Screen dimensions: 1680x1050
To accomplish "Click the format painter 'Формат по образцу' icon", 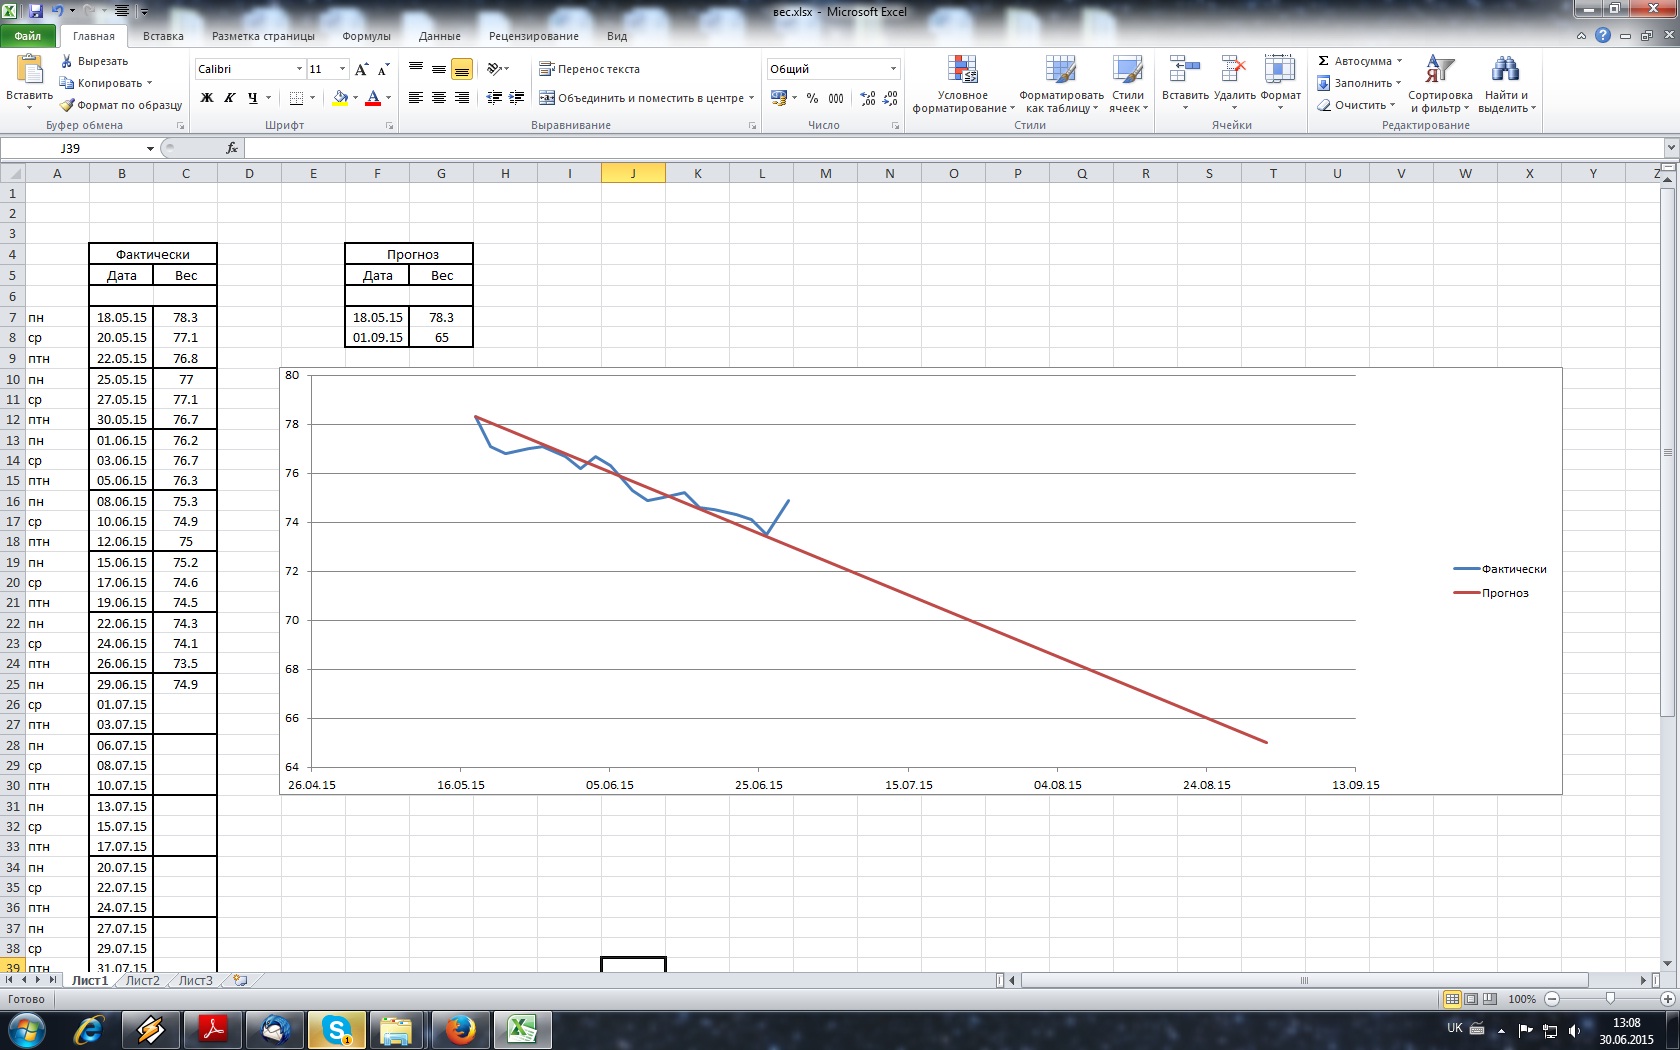I will 68,105.
